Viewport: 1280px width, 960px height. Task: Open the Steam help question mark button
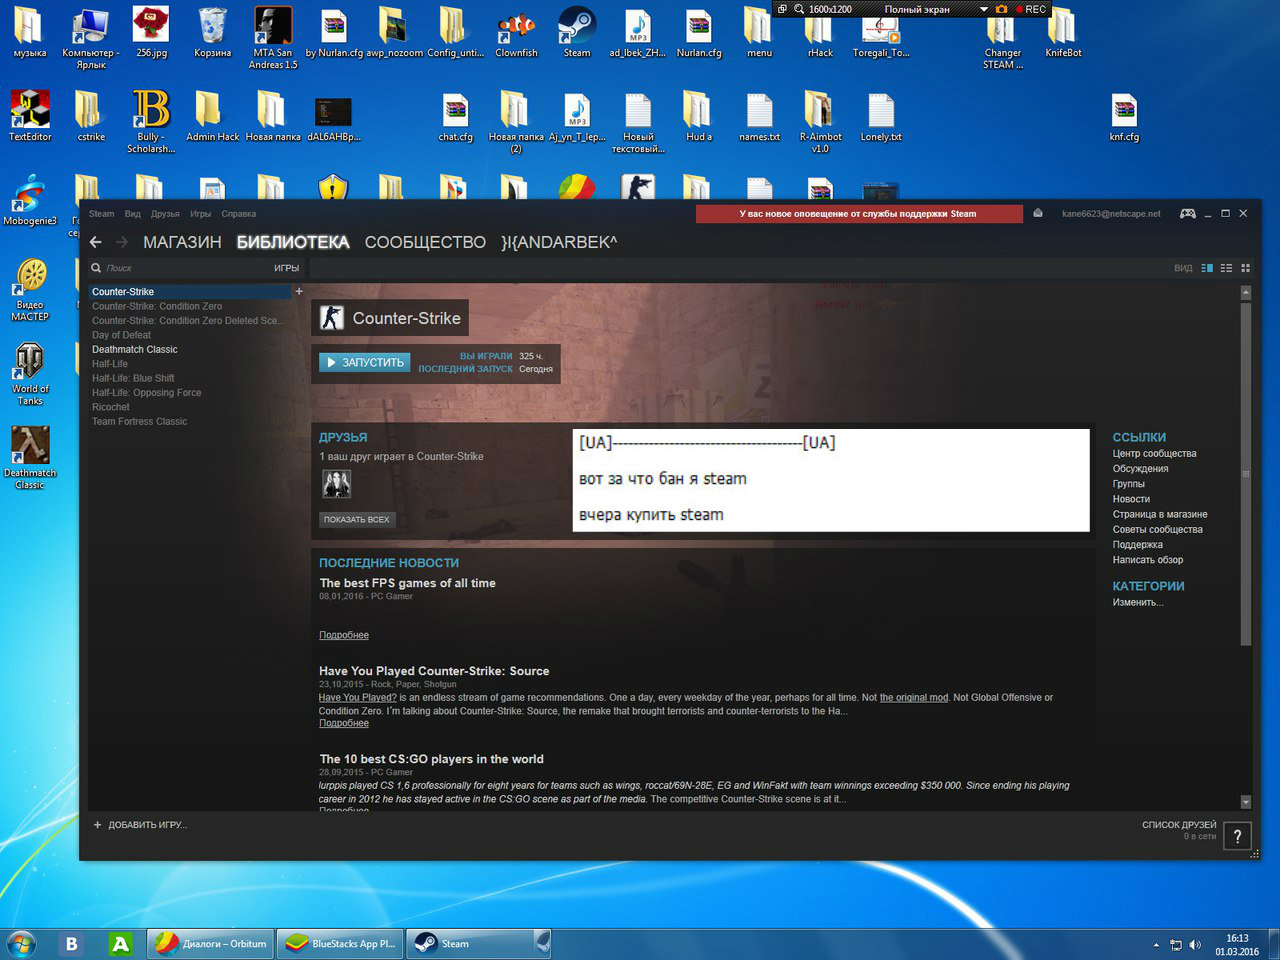click(x=1237, y=836)
